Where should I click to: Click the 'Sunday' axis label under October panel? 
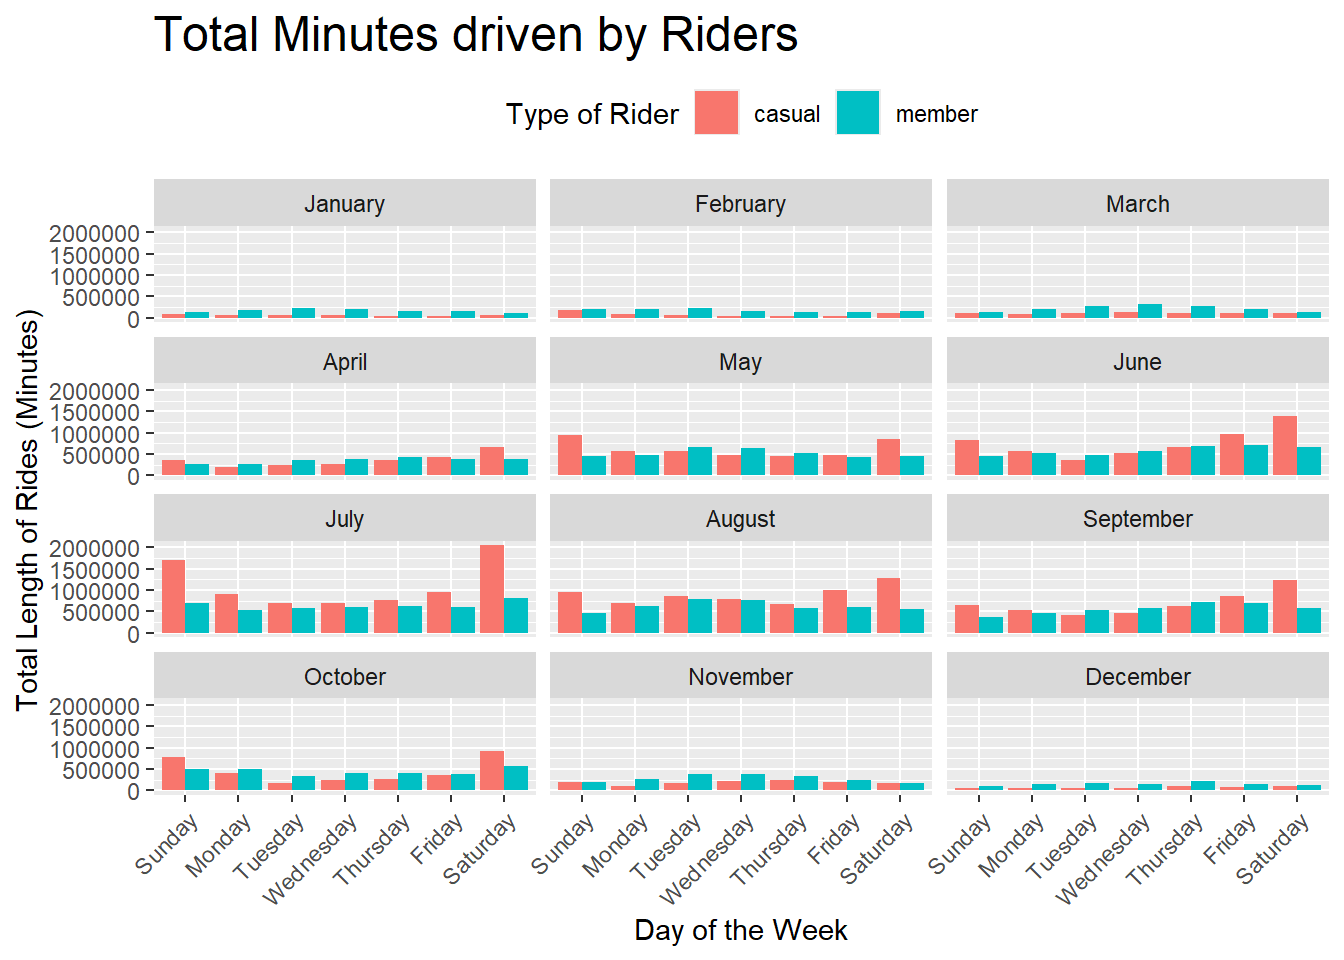tap(168, 844)
